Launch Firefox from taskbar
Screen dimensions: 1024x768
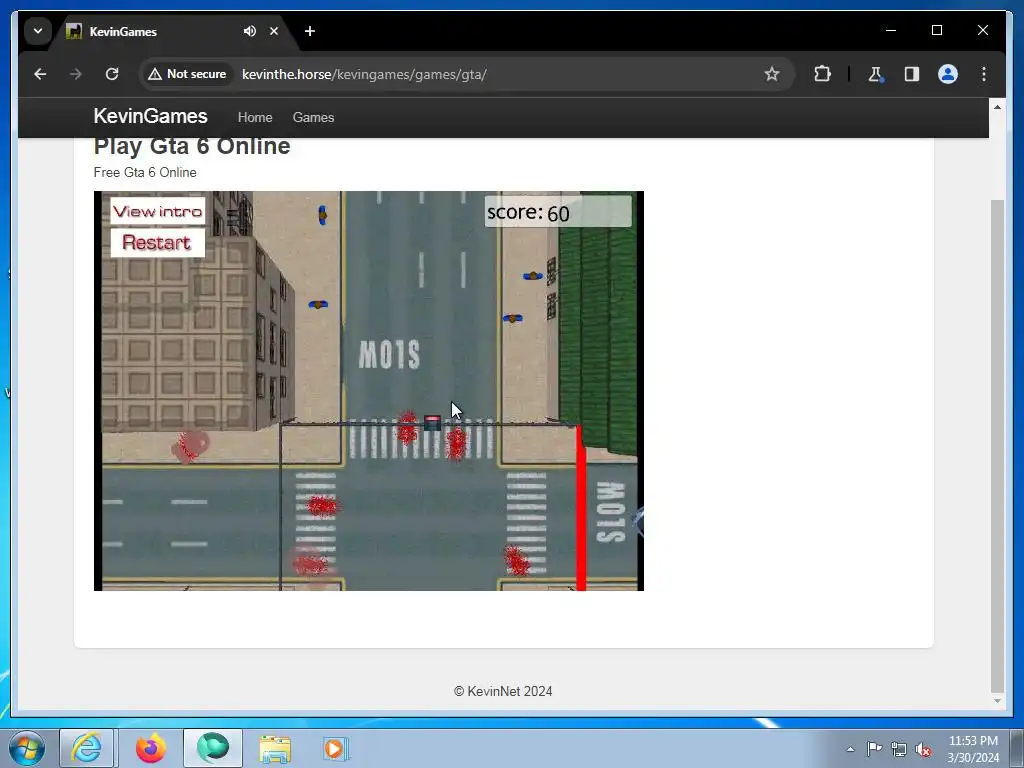[150, 748]
